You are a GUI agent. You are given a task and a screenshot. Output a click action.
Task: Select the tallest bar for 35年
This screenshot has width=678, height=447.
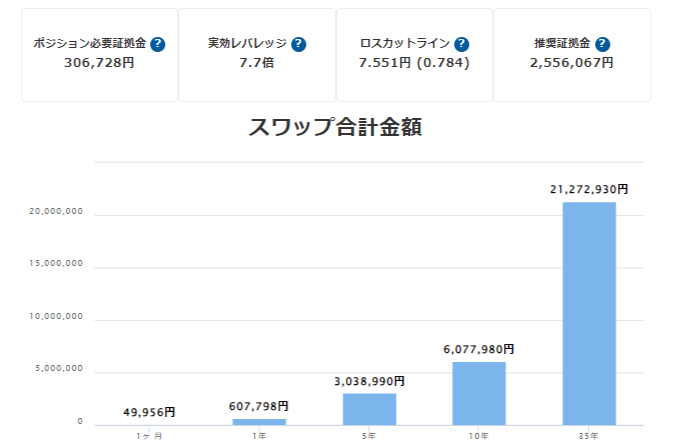589,312
